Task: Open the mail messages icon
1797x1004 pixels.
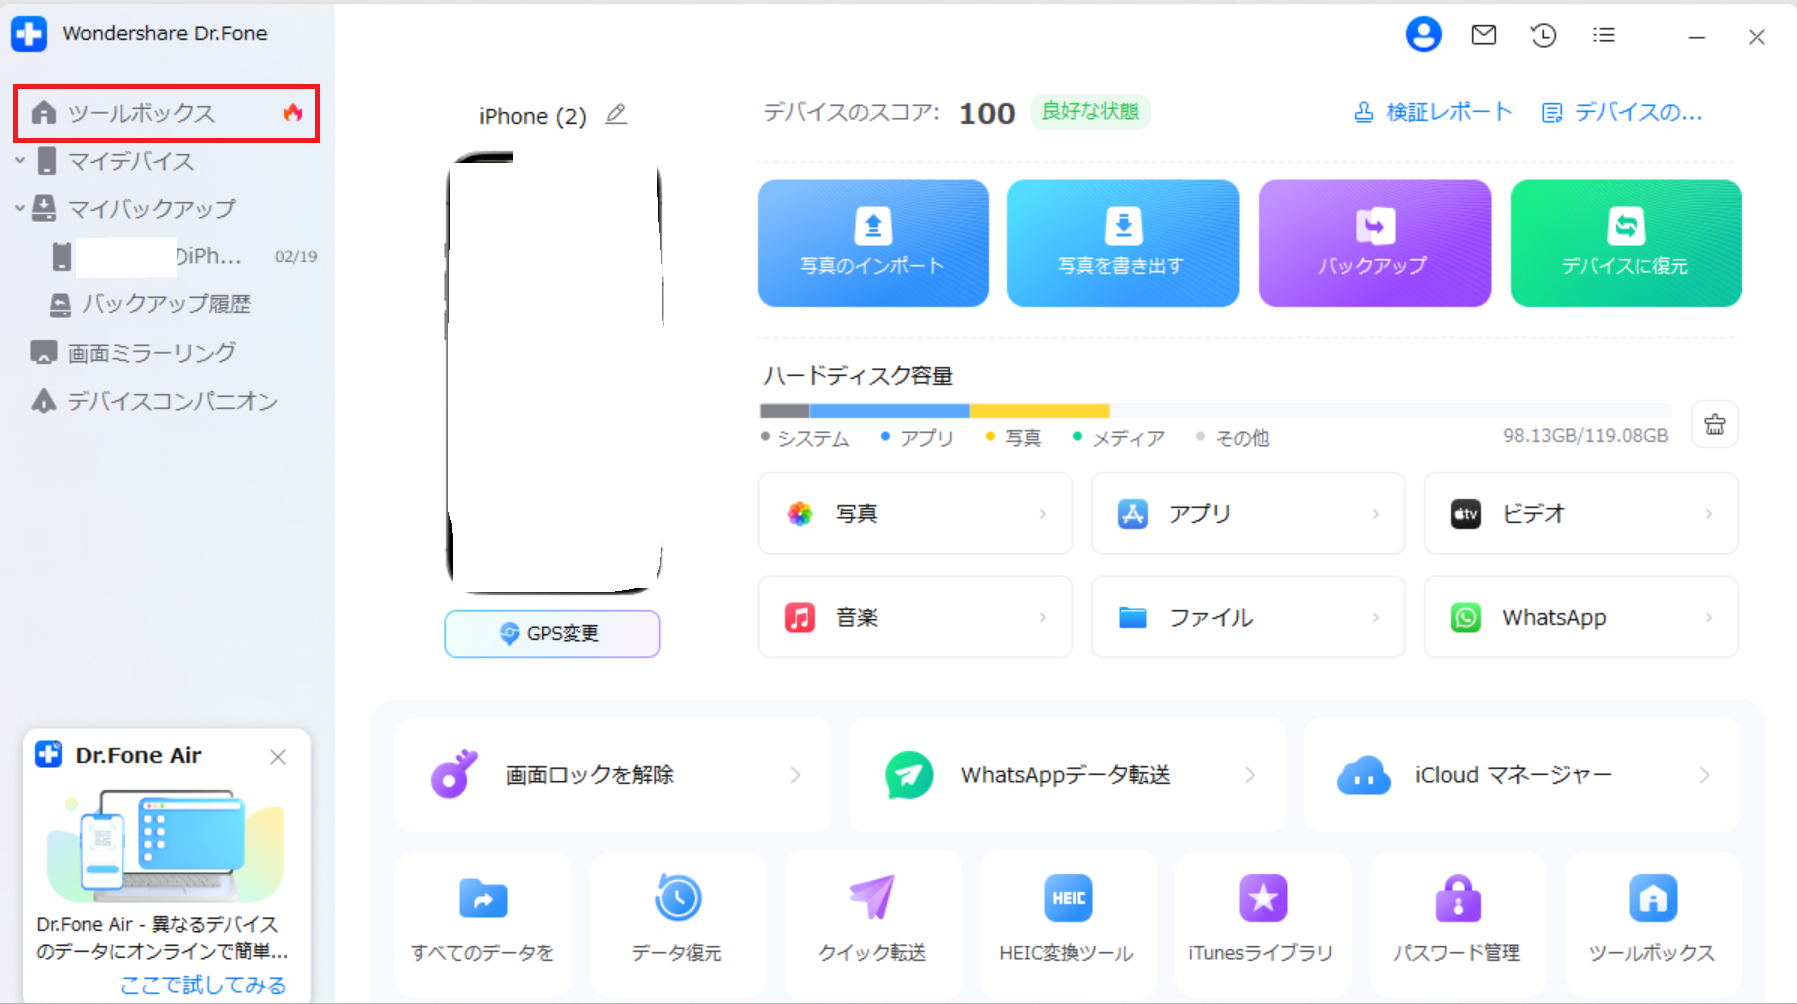Action: pos(1484,35)
